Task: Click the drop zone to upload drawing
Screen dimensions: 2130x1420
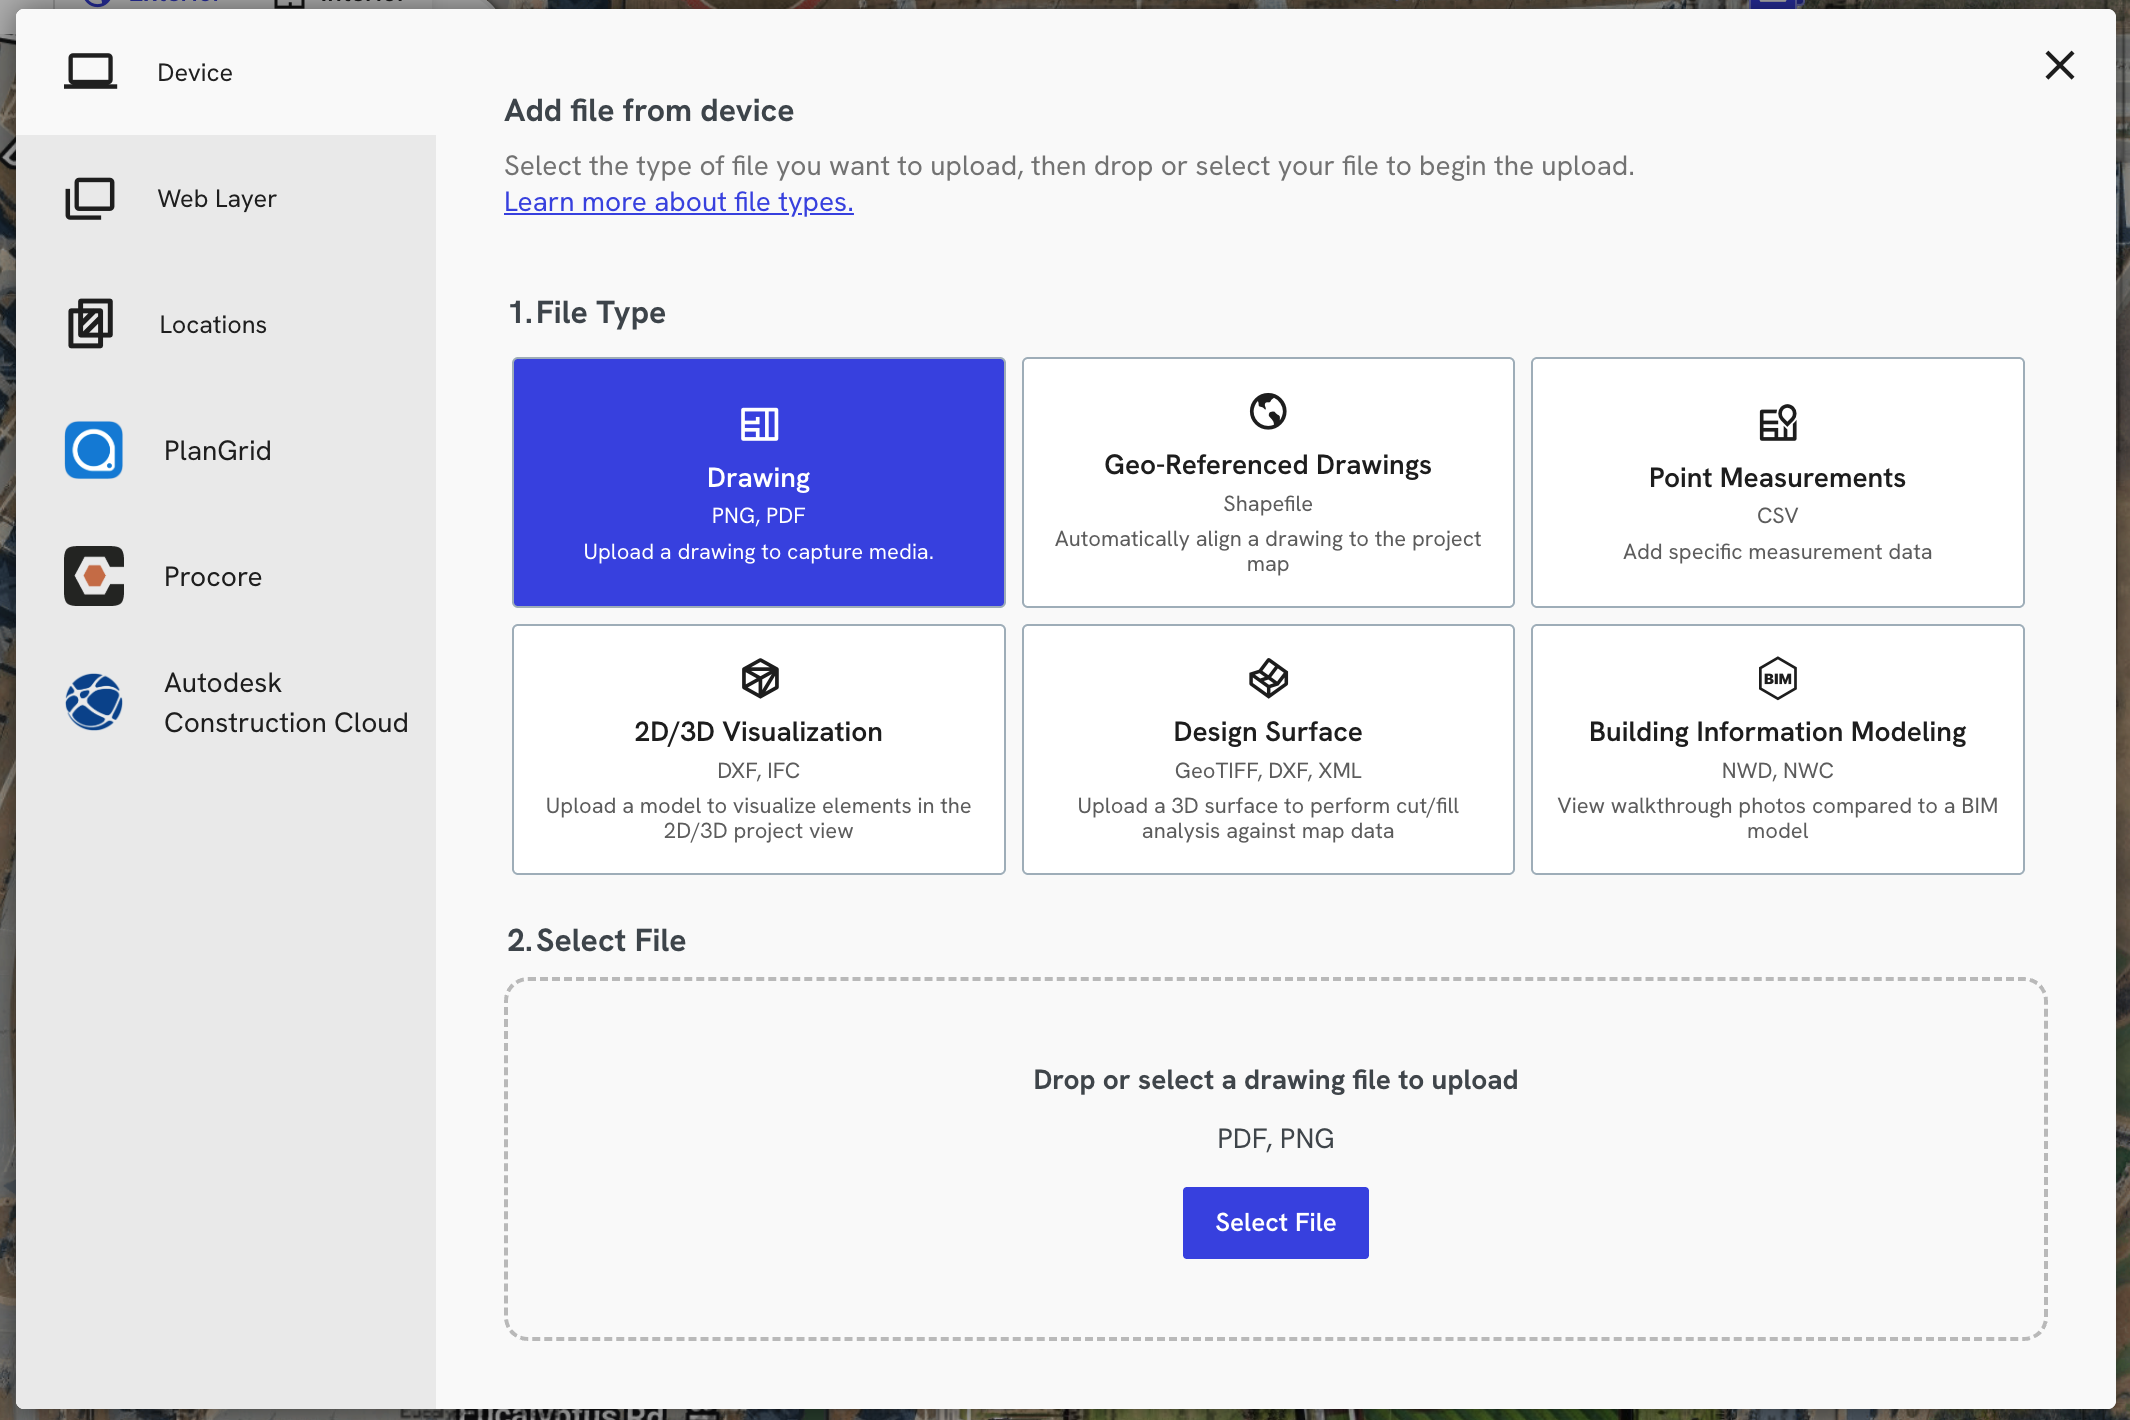Action: coord(1275,1080)
